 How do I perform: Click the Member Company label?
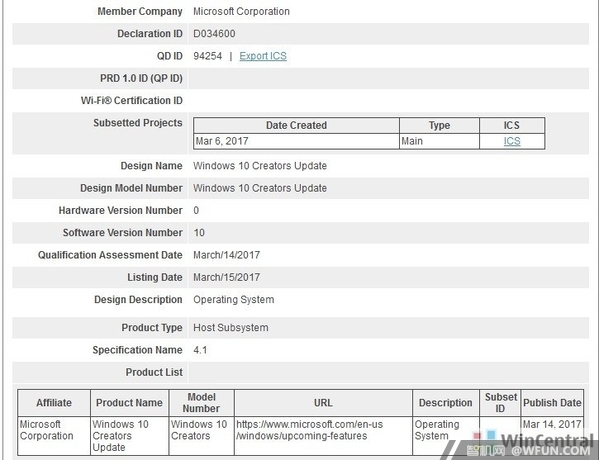(x=140, y=11)
